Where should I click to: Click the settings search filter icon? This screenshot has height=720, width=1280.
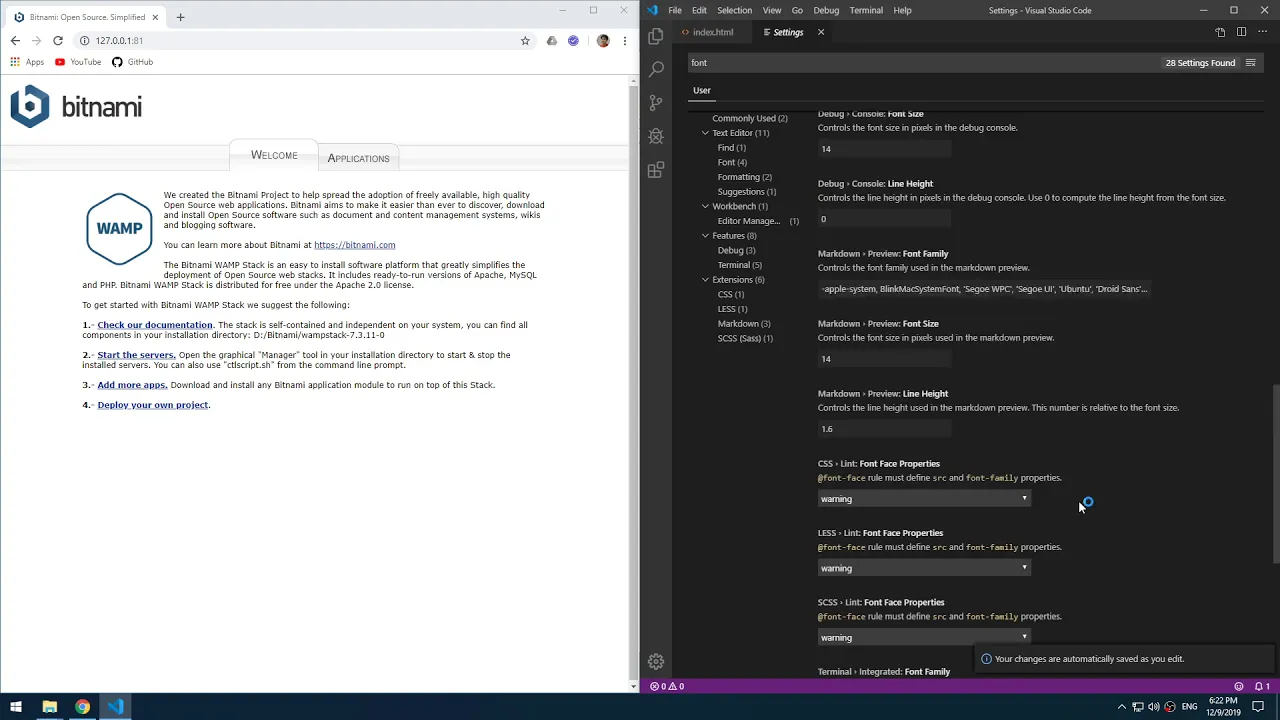pos(1250,62)
